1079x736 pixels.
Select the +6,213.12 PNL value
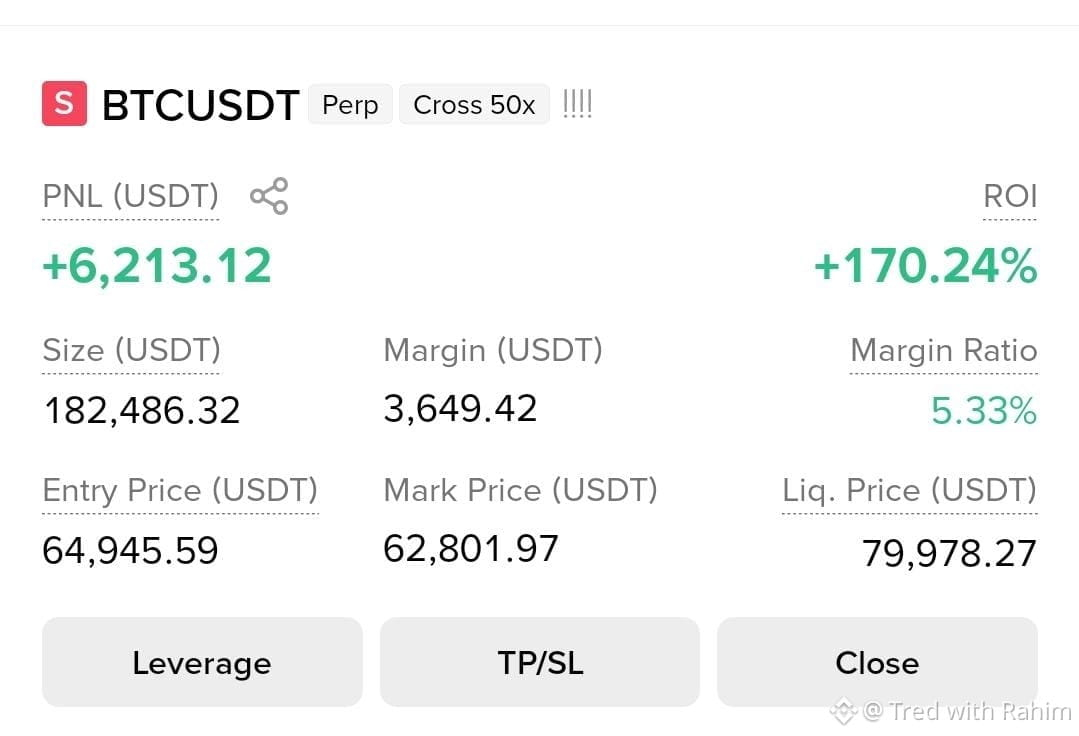157,266
